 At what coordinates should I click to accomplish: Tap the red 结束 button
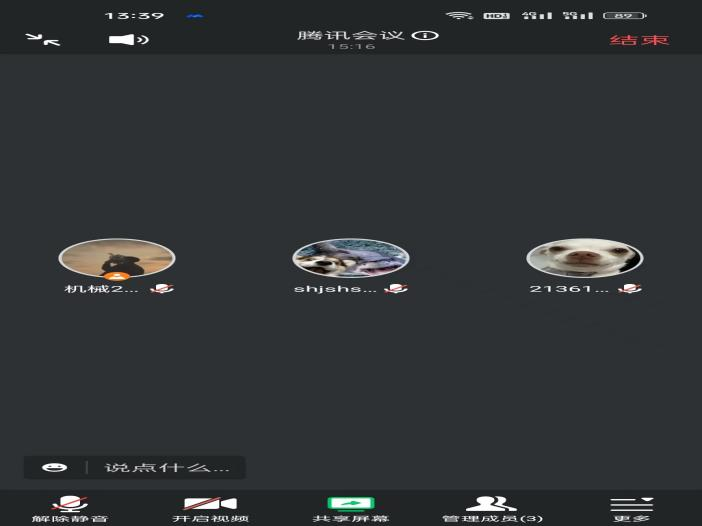tap(639, 40)
